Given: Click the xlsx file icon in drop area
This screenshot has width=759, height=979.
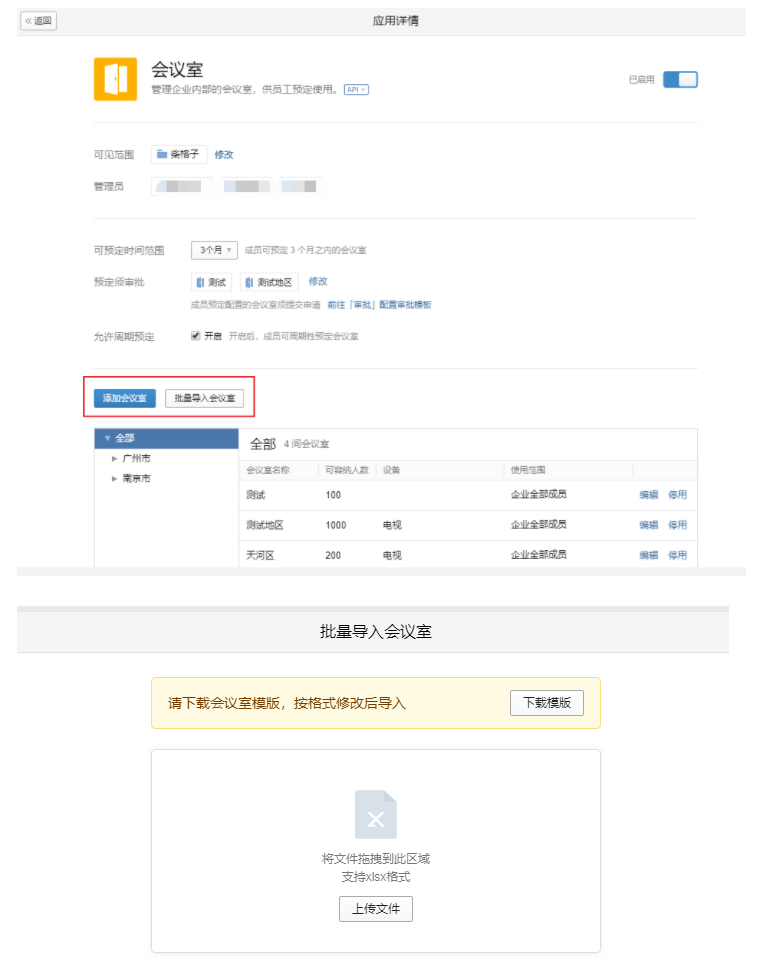Looking at the screenshot, I should [376, 815].
